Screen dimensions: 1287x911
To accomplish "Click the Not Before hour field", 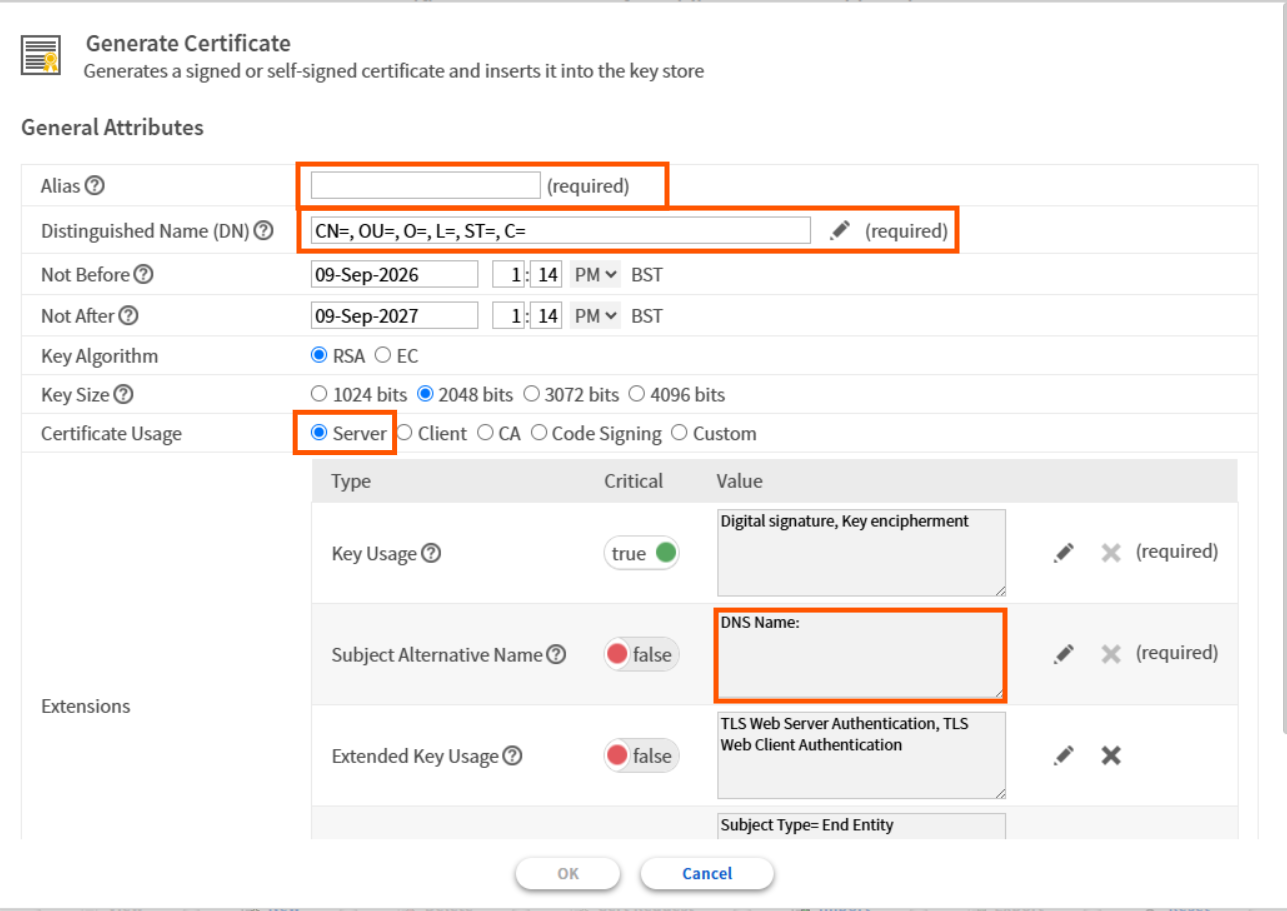I will [x=508, y=274].
